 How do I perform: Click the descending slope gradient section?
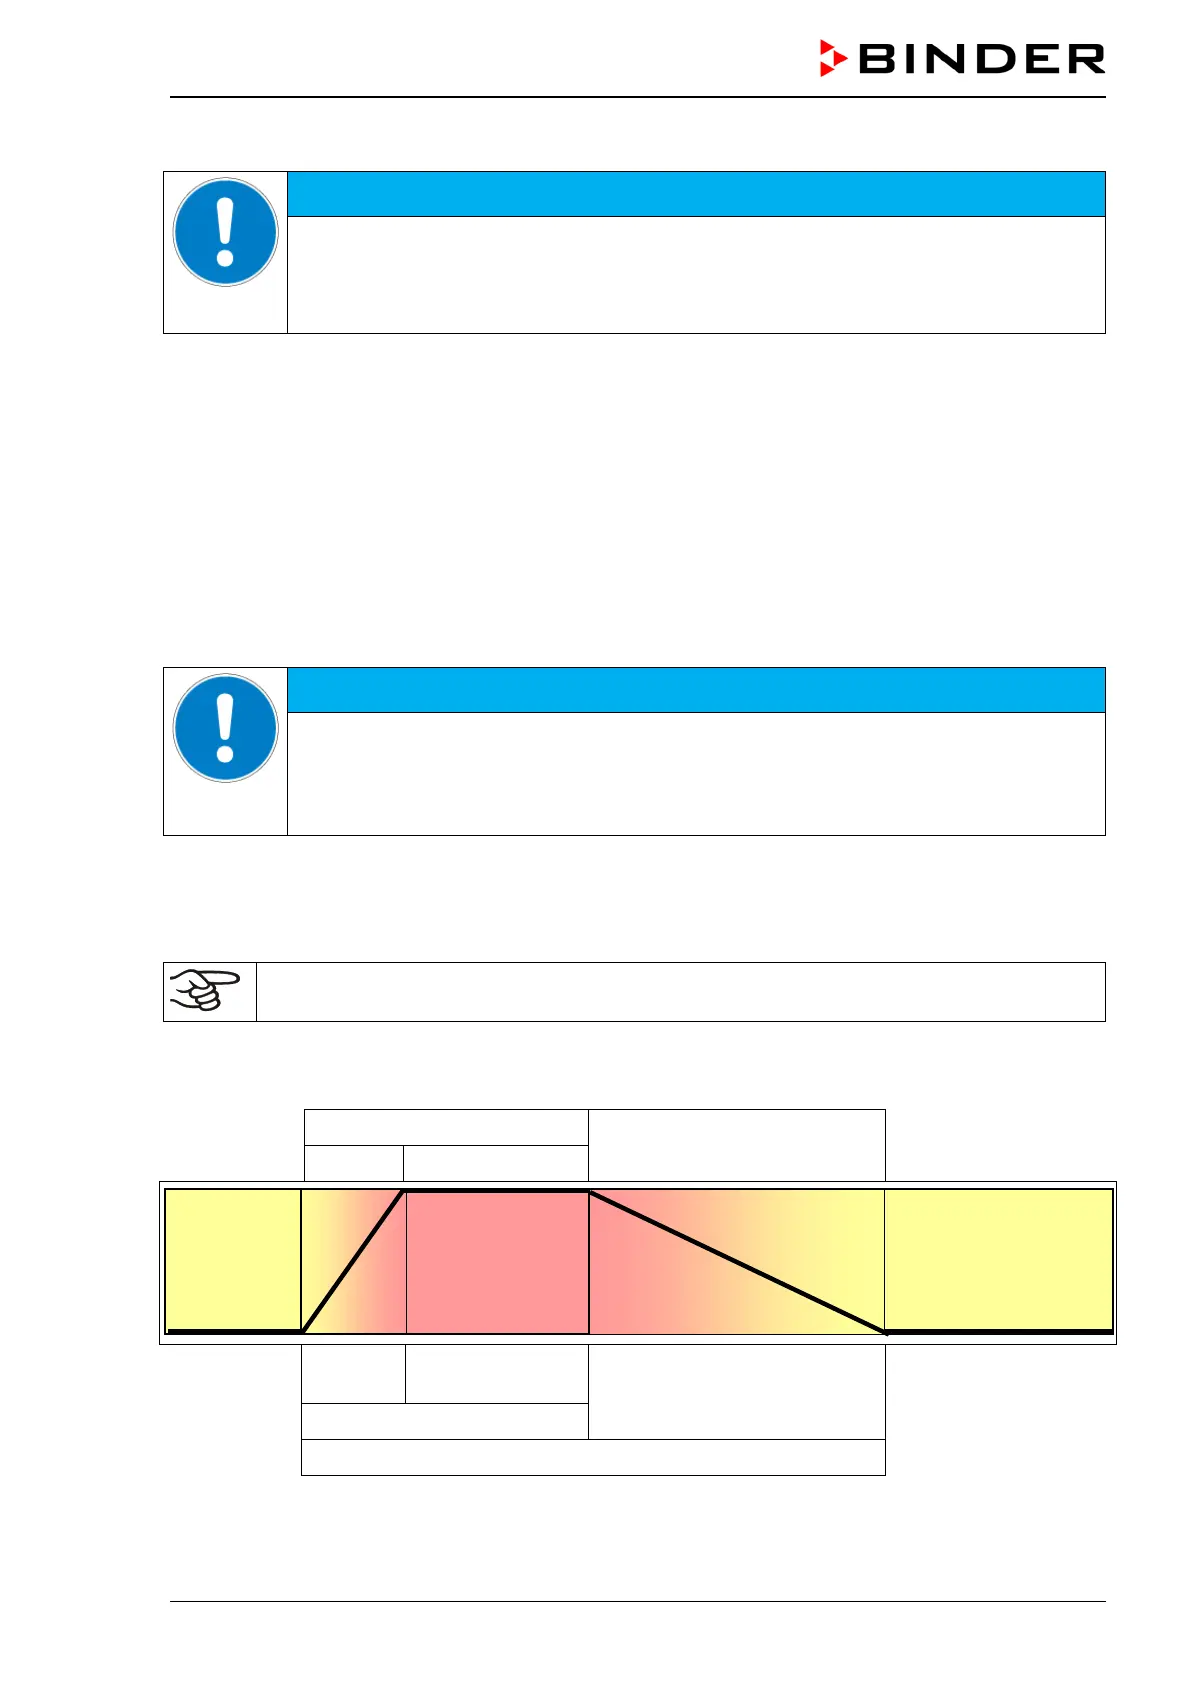tap(736, 1262)
